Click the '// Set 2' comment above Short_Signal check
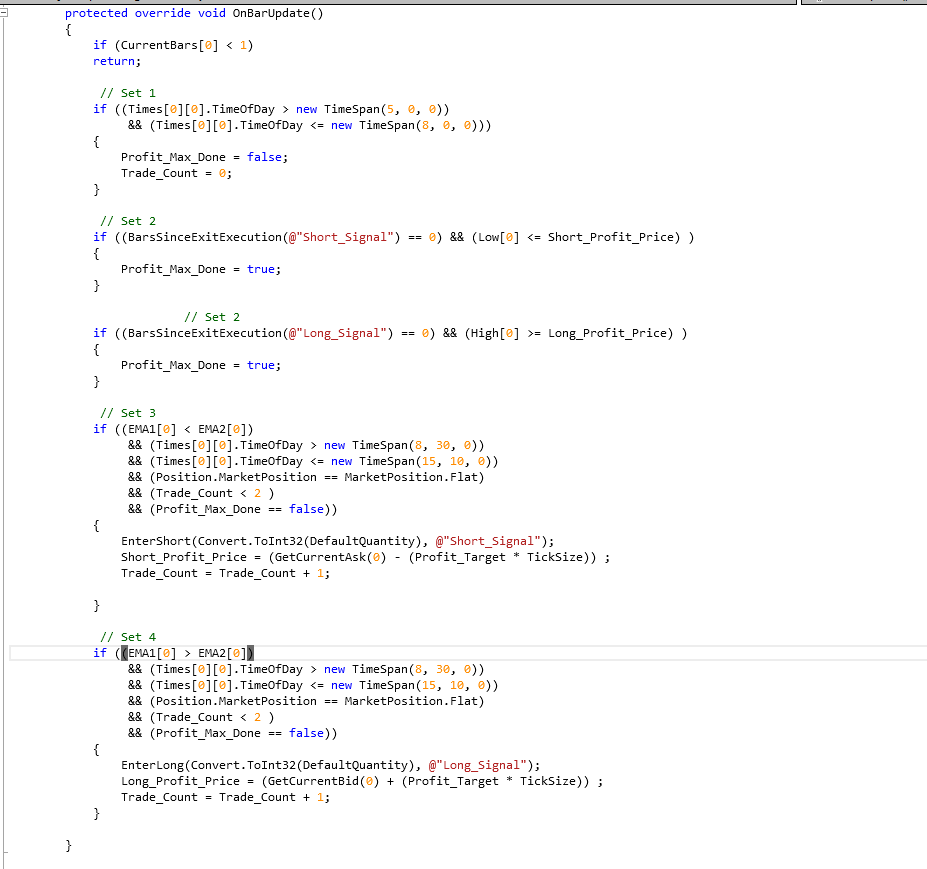The width and height of the screenshot is (927, 869). coord(128,221)
